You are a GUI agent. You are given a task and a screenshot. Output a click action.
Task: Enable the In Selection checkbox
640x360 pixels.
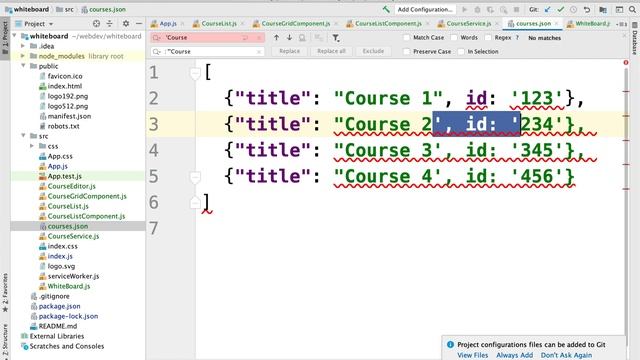coord(461,51)
